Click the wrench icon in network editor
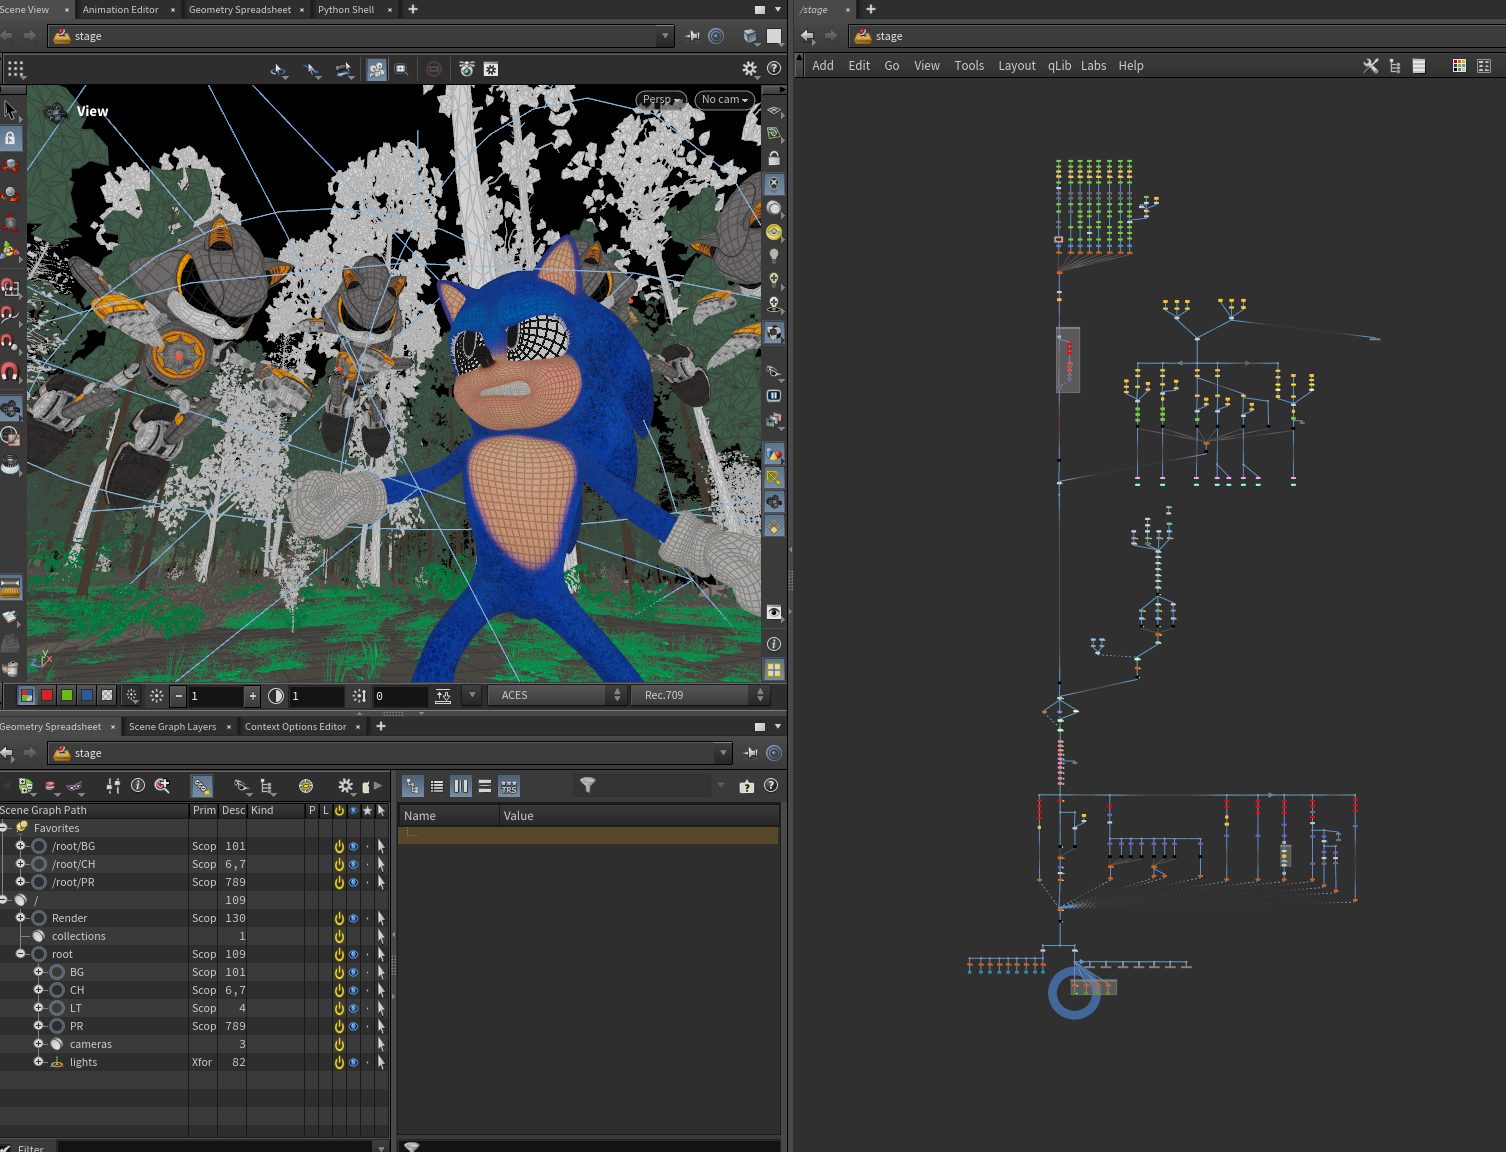Image resolution: width=1506 pixels, height=1152 pixels. click(x=1370, y=66)
